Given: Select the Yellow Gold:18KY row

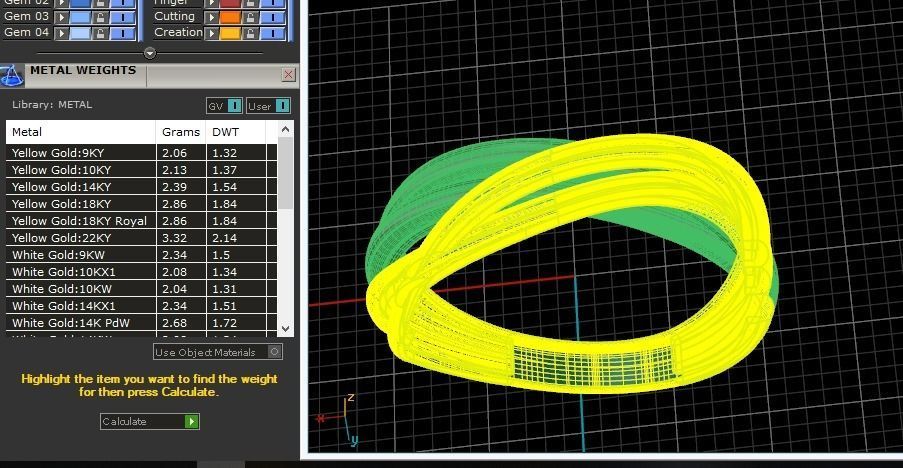Looking at the screenshot, I should click(141, 204).
